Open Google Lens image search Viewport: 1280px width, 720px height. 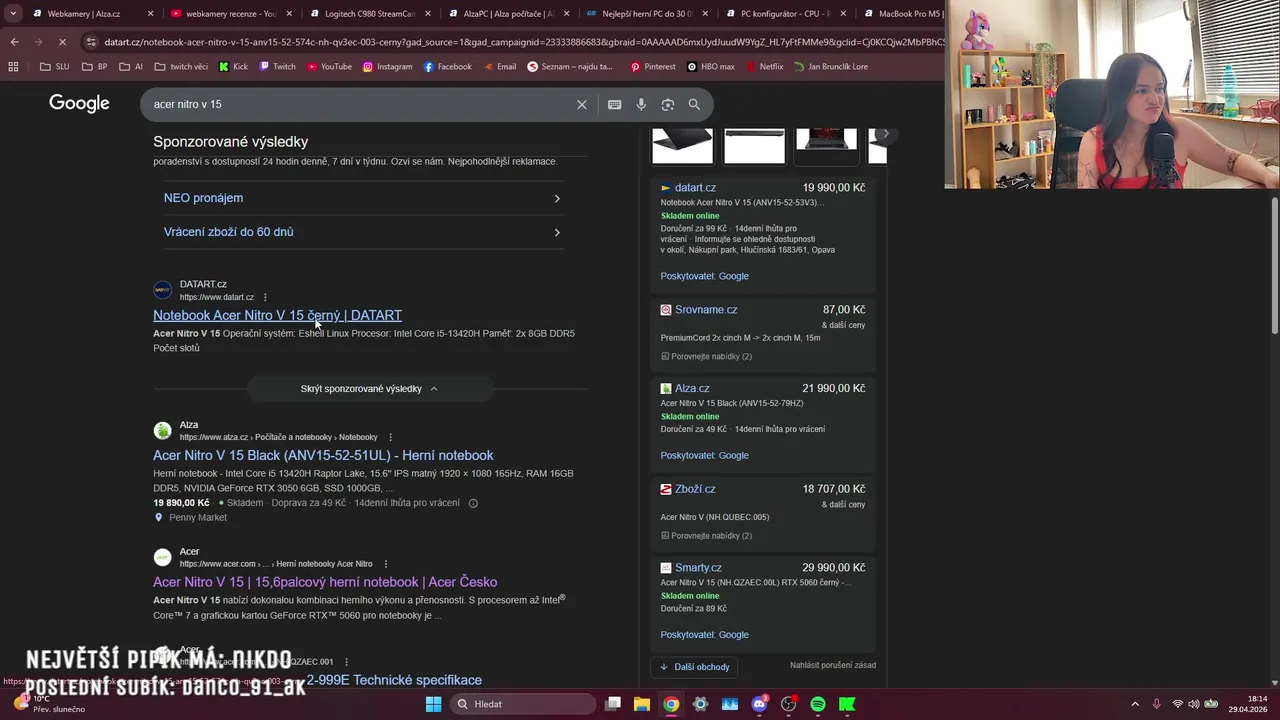click(668, 104)
